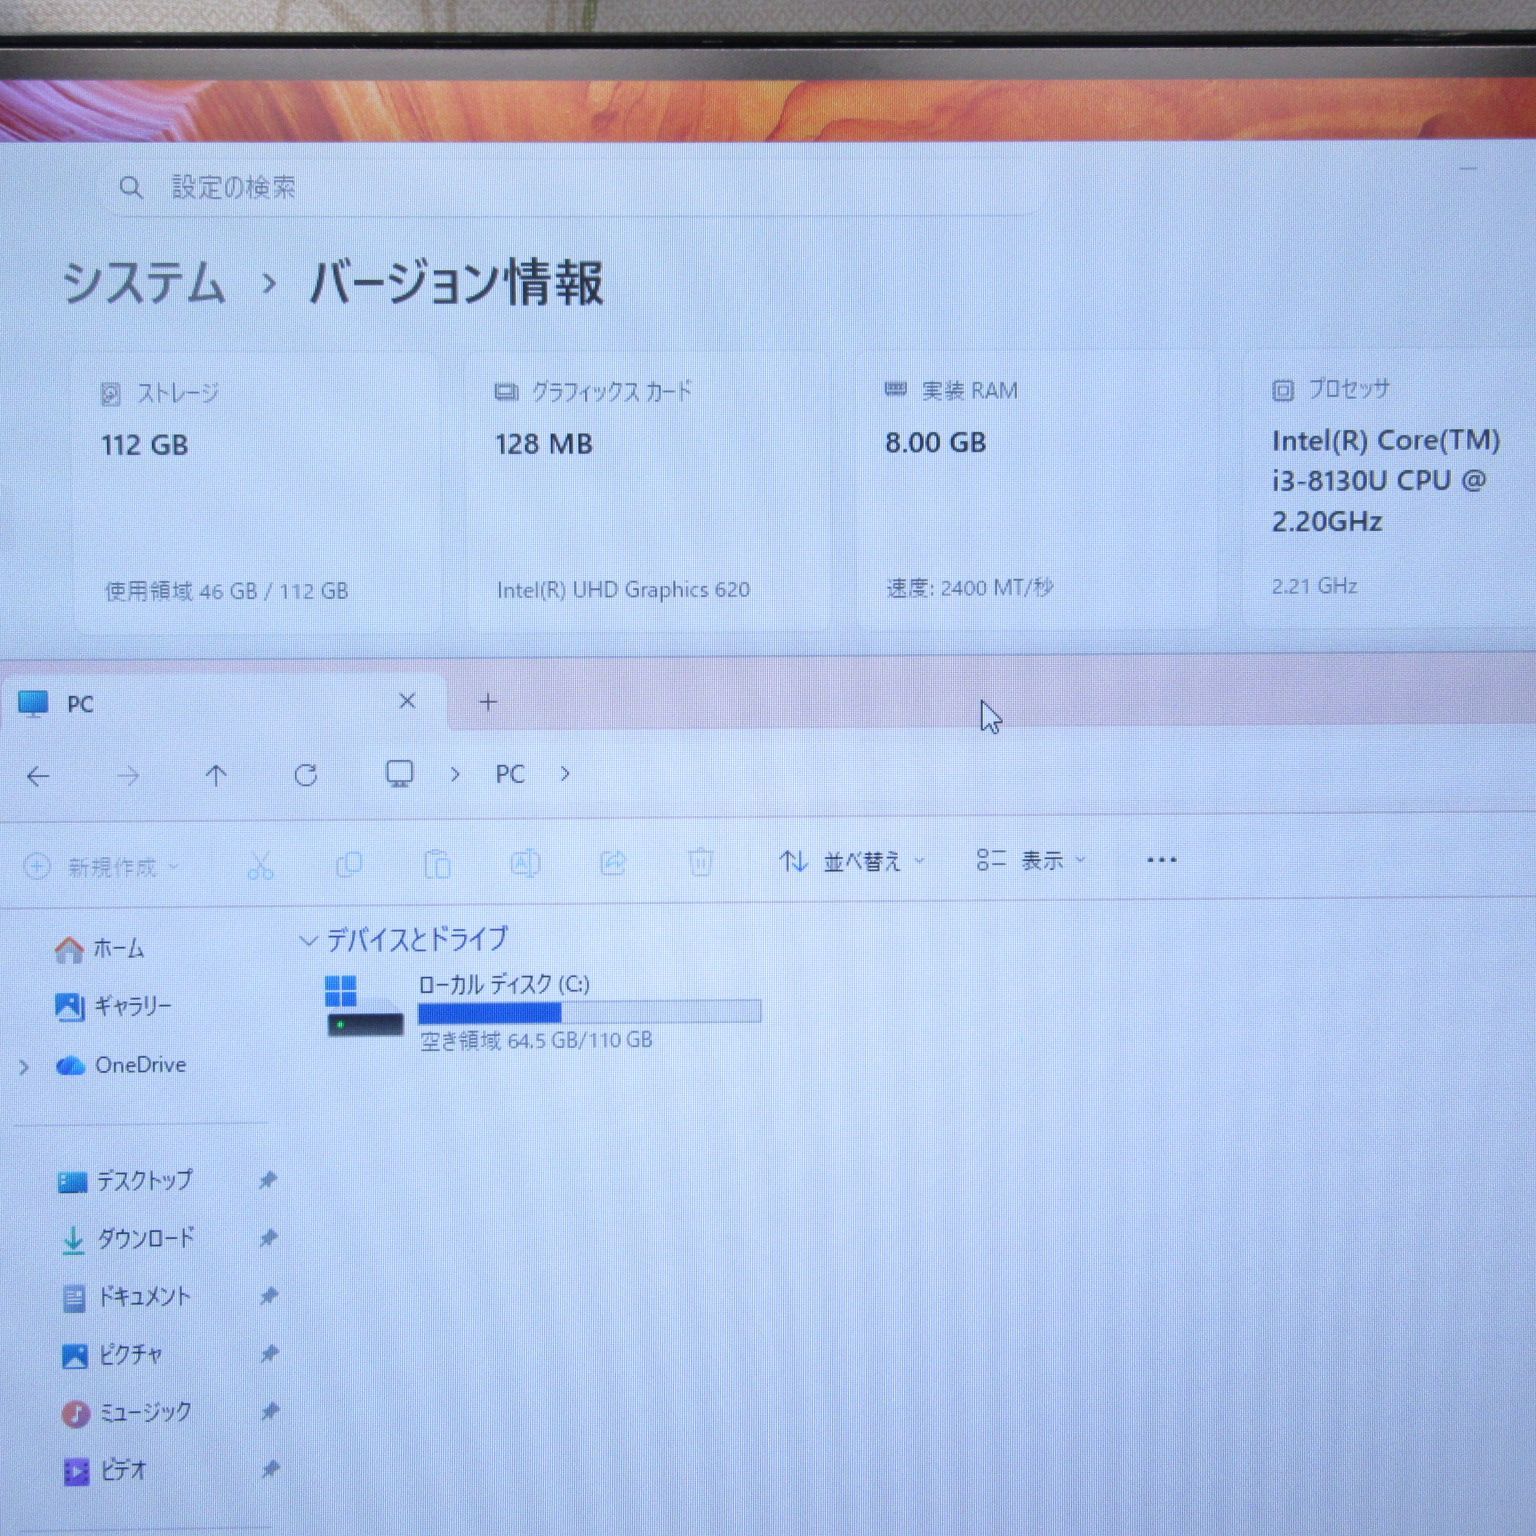
Task: Collapse the デバイスとドライブ group
Action: click(x=308, y=940)
